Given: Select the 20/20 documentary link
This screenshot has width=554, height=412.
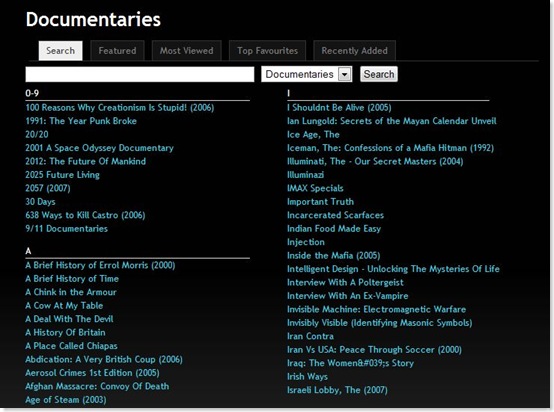Looking at the screenshot, I should click(37, 134).
